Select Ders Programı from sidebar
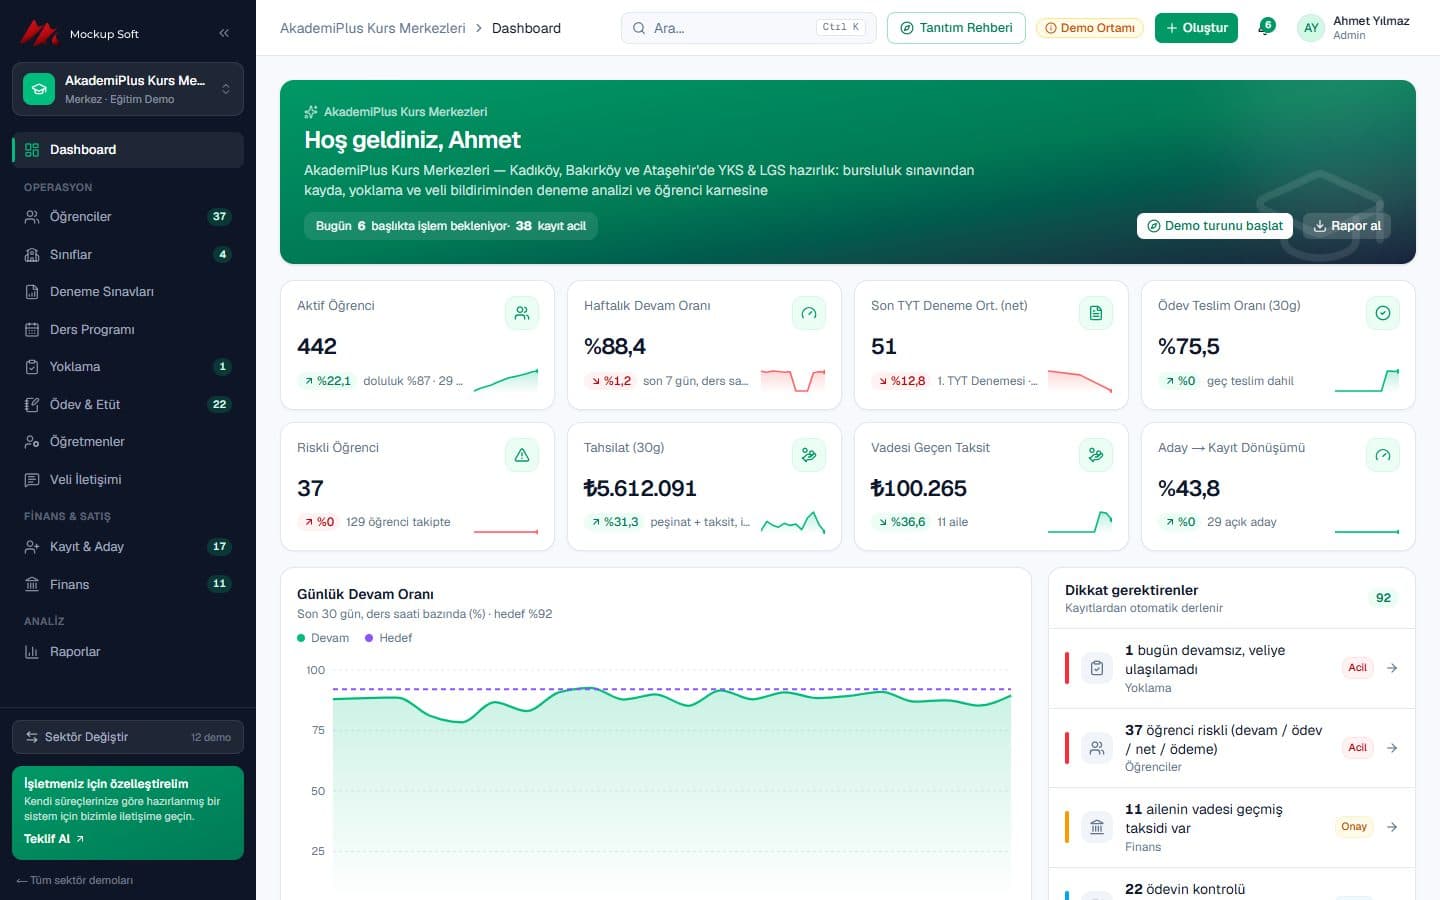 point(128,330)
